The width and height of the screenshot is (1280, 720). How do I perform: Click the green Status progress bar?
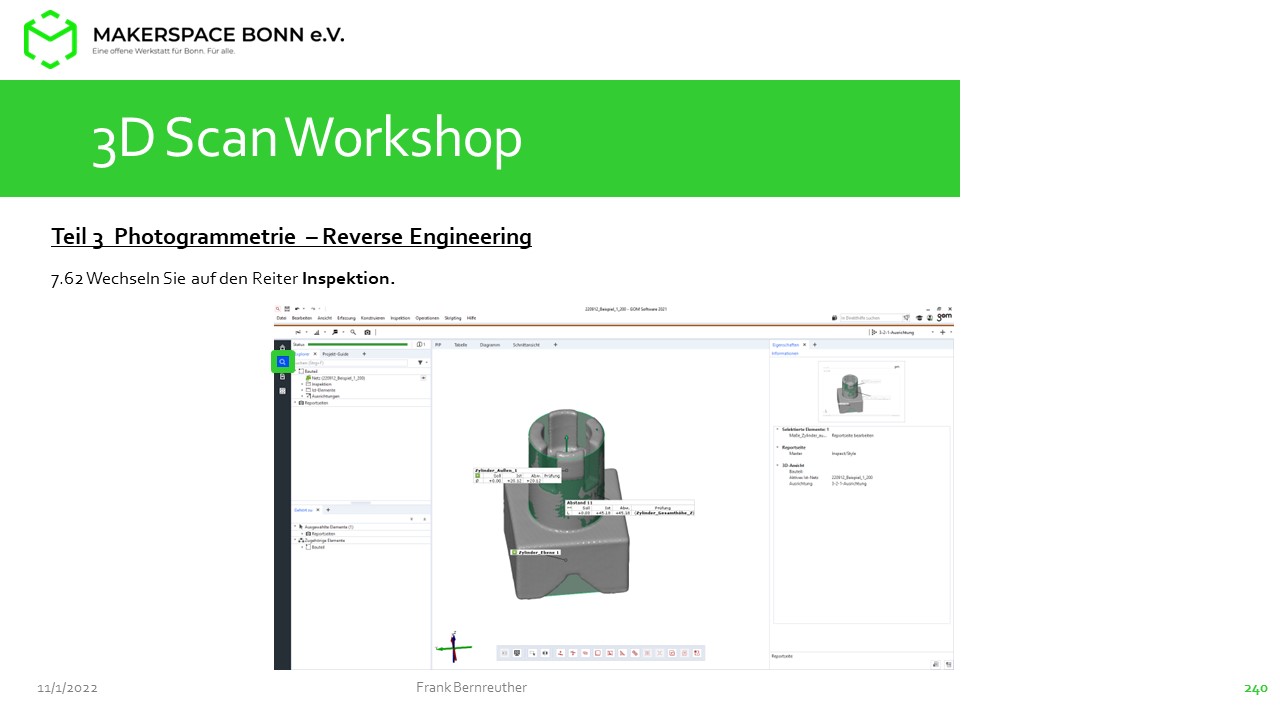[358, 344]
